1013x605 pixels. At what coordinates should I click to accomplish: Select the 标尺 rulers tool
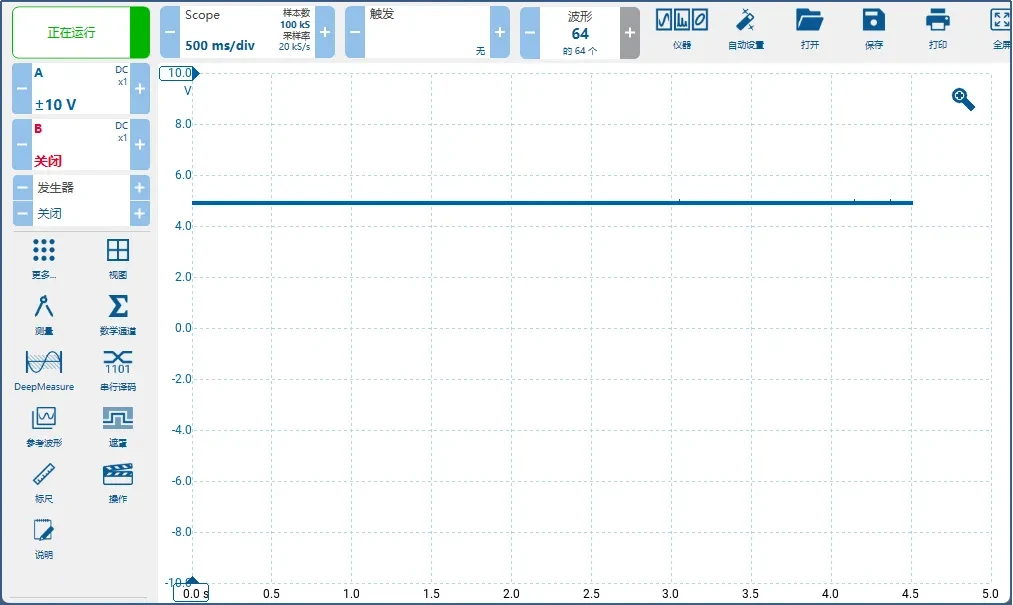pyautogui.click(x=43, y=481)
